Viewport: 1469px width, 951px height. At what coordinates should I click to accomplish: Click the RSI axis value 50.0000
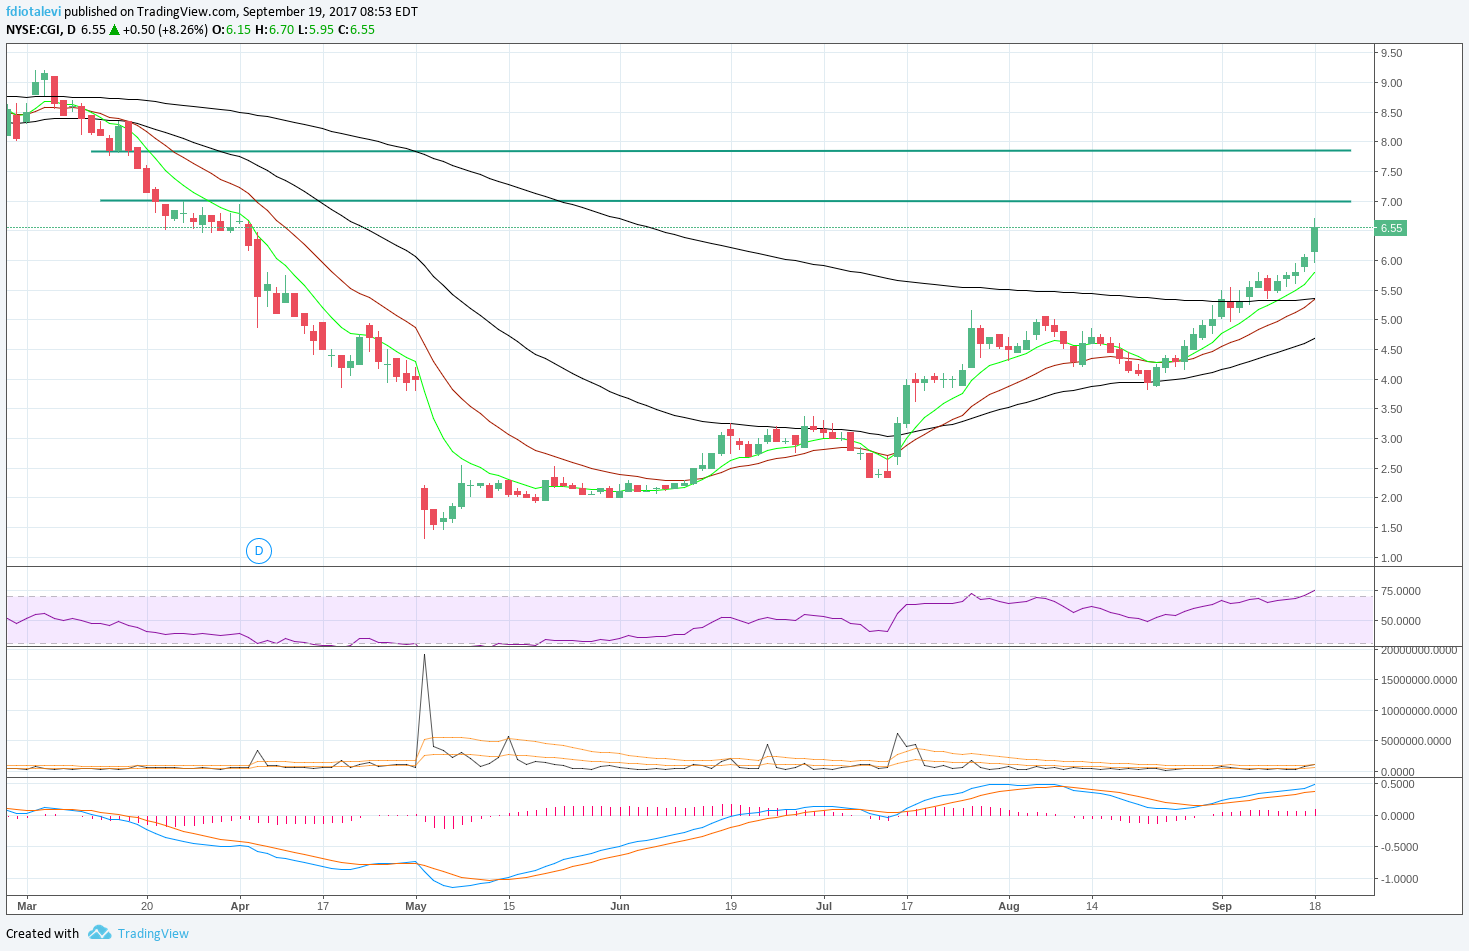(1401, 621)
